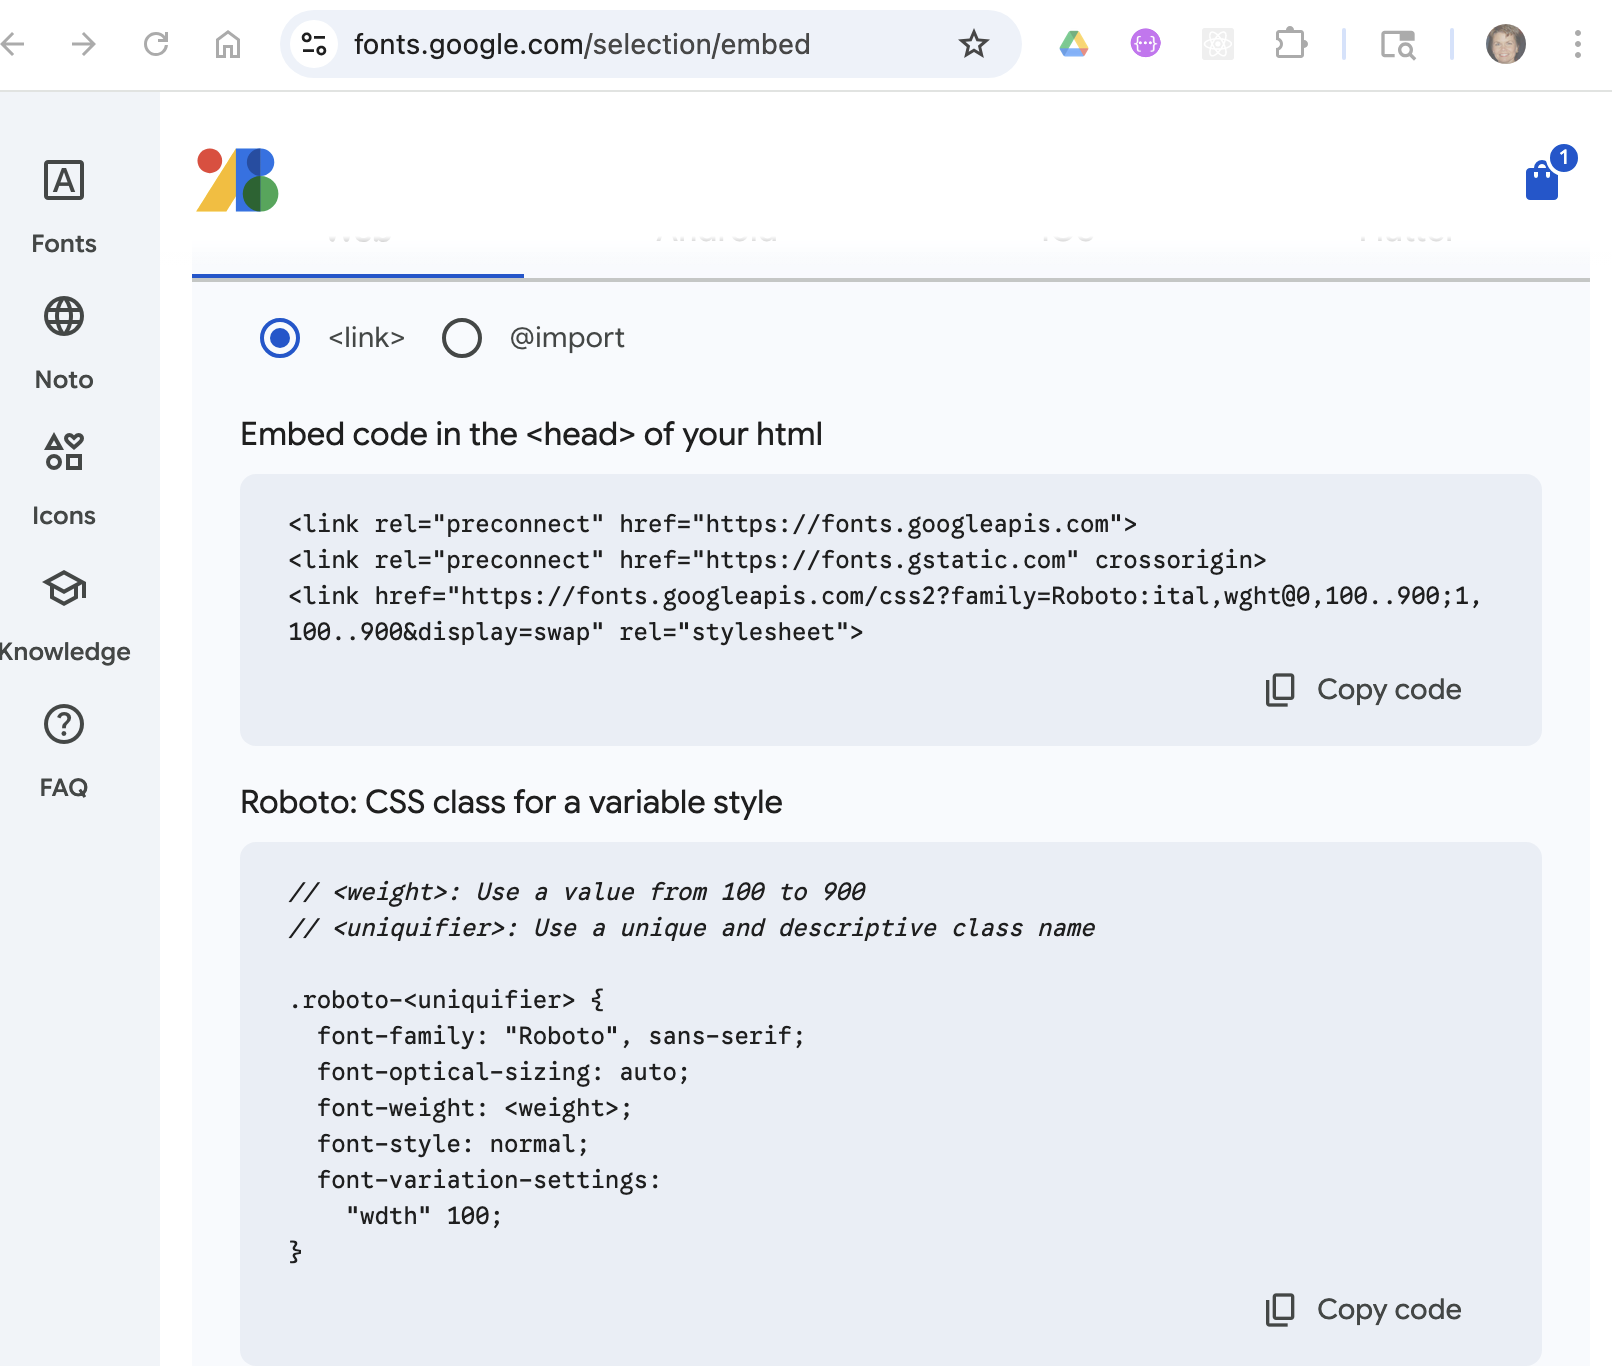Click the font-weight: <weight> line
1612x1366 pixels.
[475, 1108]
